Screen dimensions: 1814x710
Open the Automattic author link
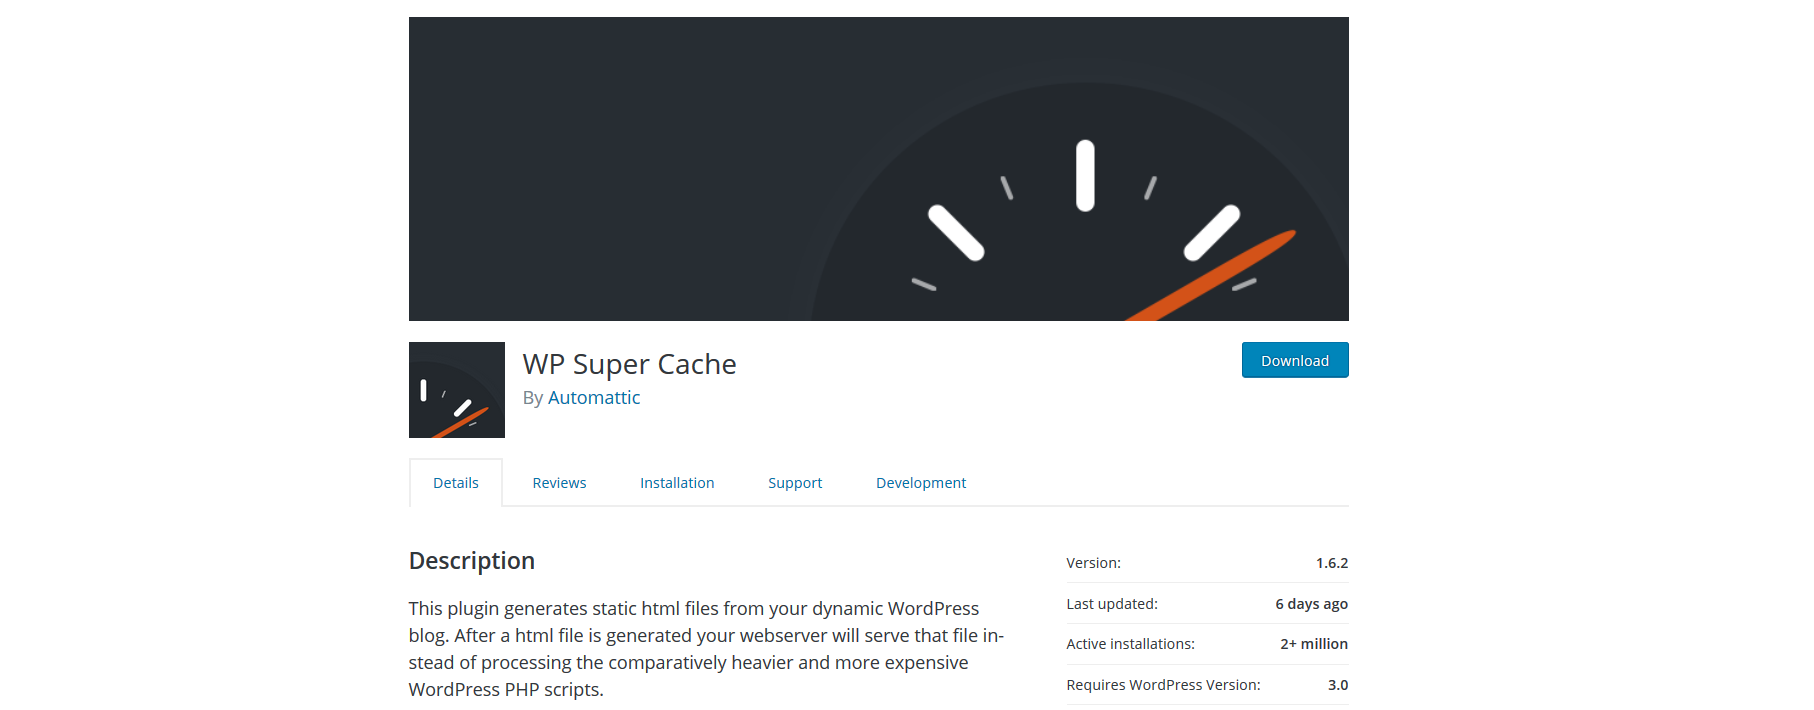coord(594,398)
